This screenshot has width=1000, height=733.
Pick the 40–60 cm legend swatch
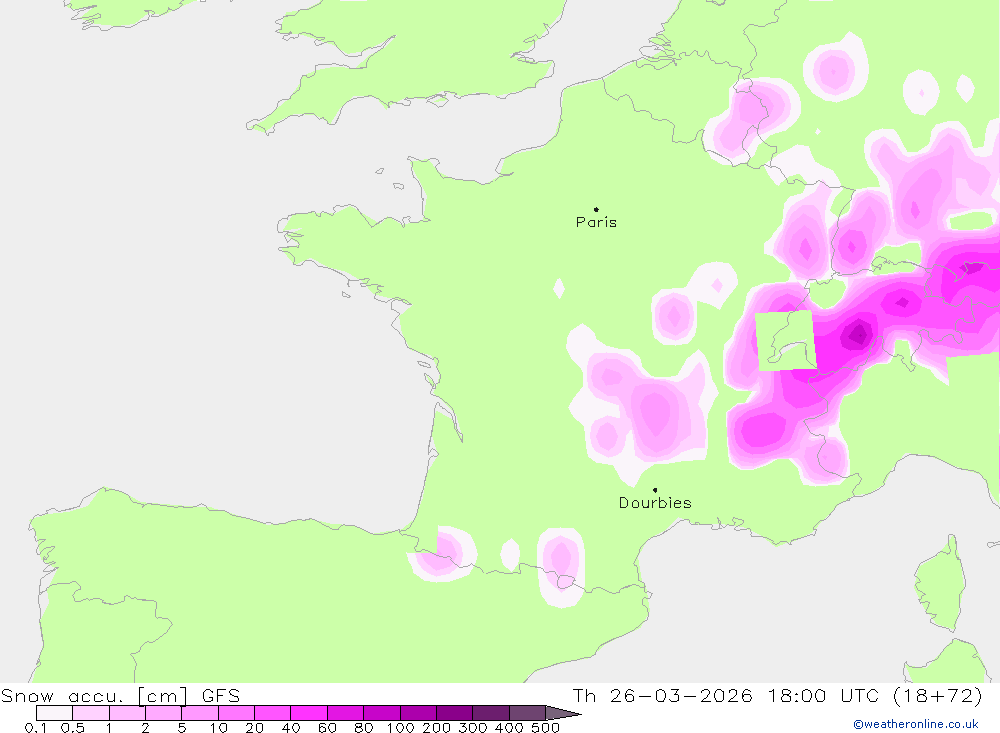(x=309, y=713)
